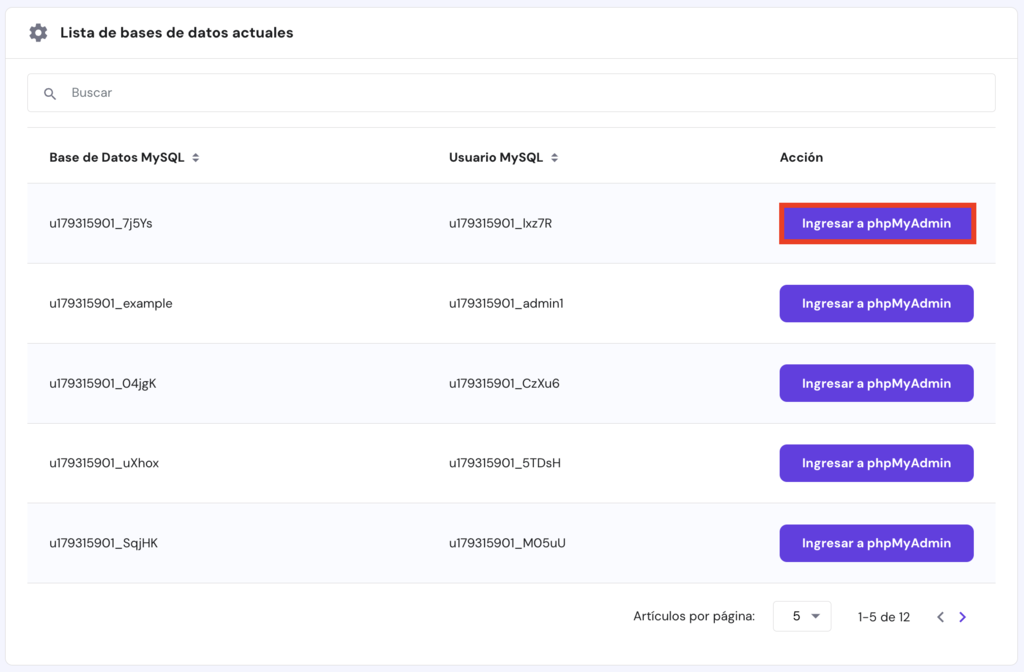The height and width of the screenshot is (672, 1024).
Task: Click the settings gear icon beside the title
Action: click(37, 32)
